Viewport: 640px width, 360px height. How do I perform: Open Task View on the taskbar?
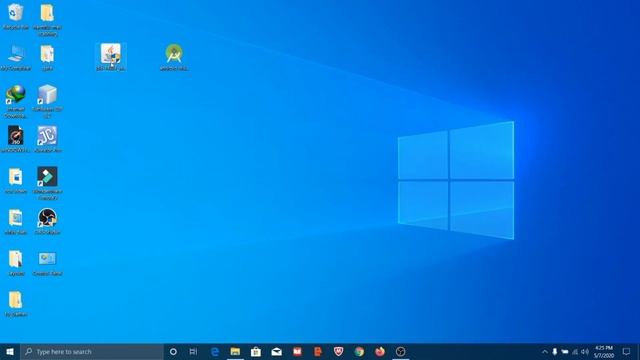193,352
